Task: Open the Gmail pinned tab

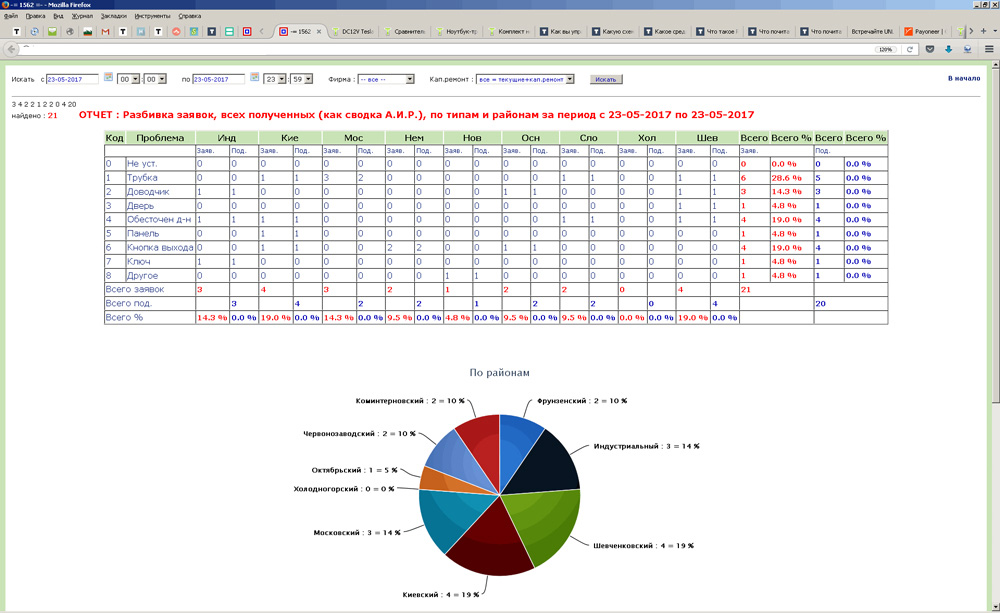Action: [106, 32]
